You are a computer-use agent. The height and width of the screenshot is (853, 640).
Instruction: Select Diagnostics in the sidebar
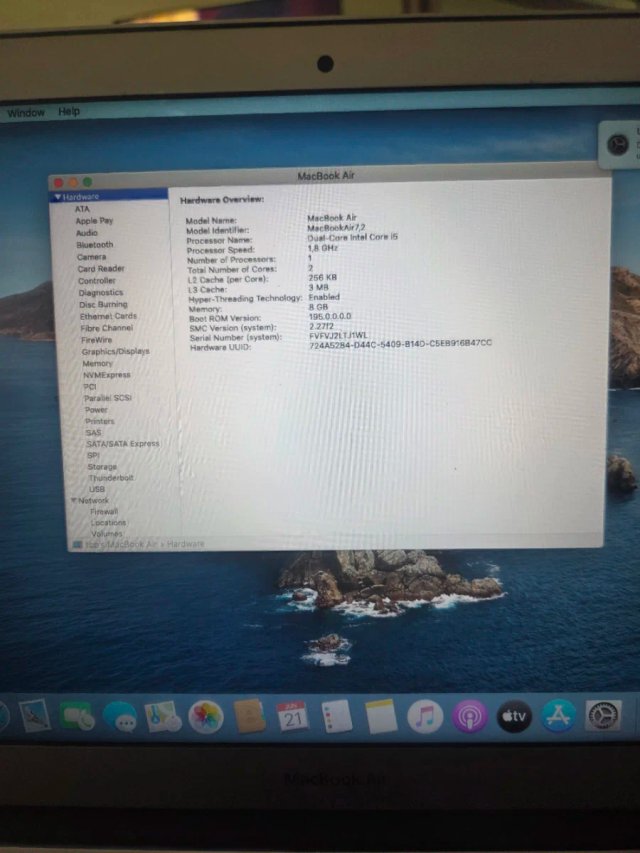[101, 293]
